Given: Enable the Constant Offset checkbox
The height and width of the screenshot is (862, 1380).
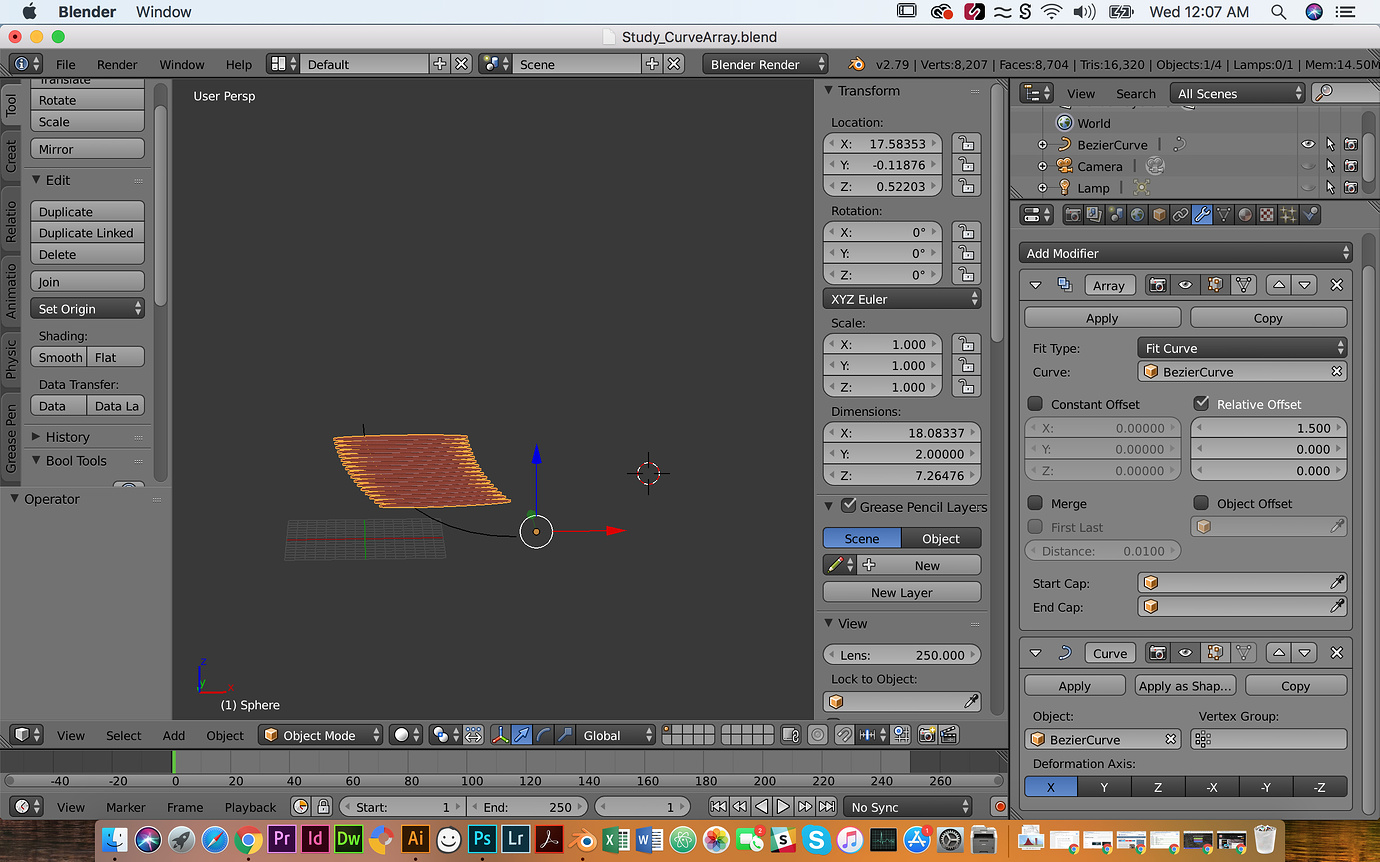Looking at the screenshot, I should [x=1036, y=404].
